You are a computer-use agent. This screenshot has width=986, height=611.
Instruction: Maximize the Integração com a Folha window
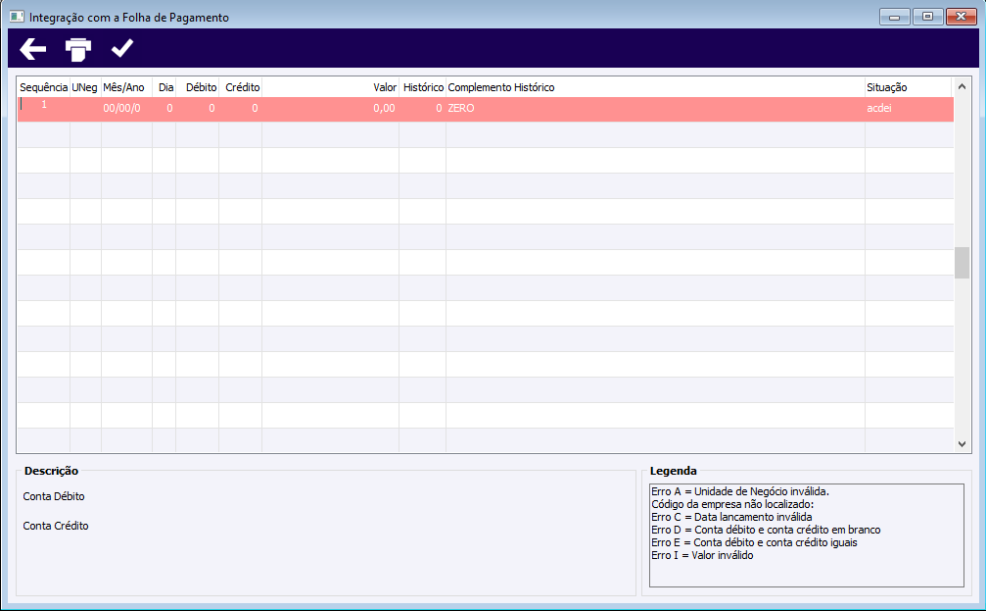tap(928, 16)
